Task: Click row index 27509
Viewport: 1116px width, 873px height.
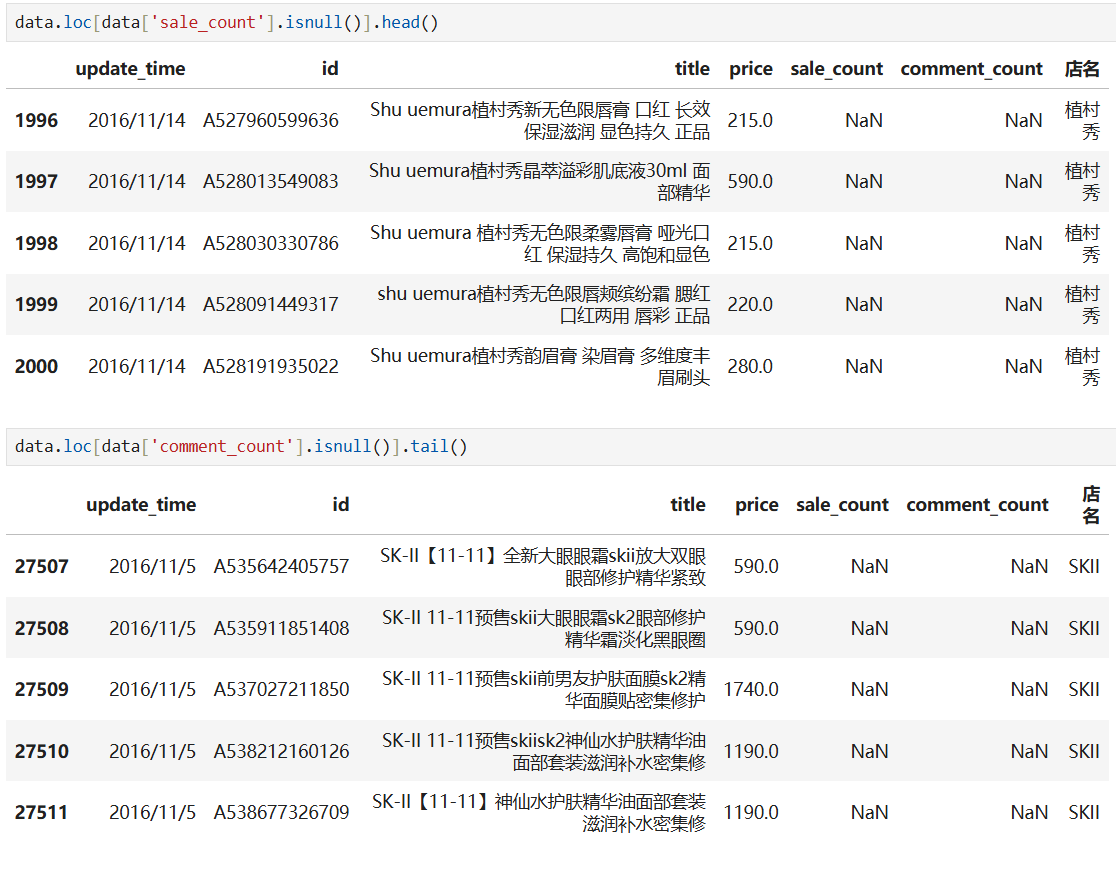Action: (x=42, y=689)
